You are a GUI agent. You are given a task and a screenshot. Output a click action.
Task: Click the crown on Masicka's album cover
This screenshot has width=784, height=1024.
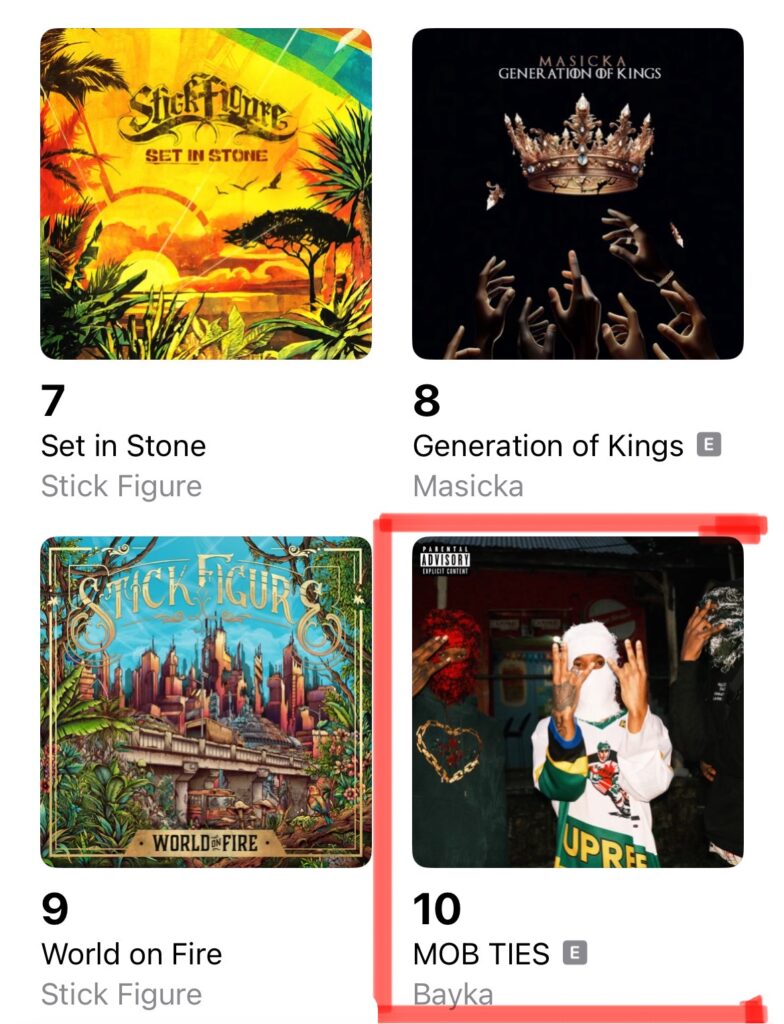580,145
